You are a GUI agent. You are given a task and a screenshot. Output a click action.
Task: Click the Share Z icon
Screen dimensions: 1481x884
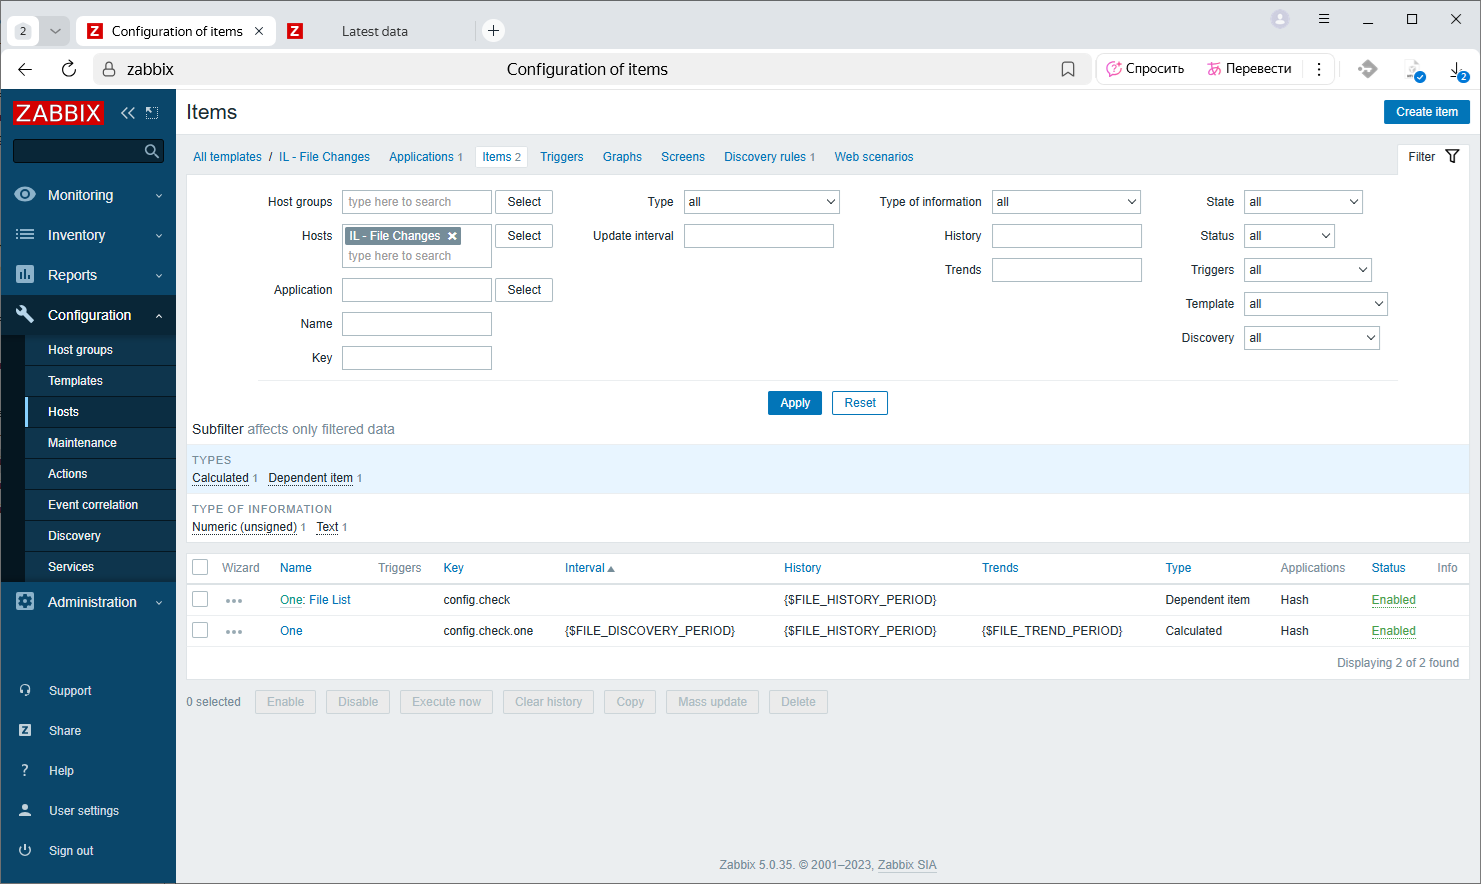25,730
